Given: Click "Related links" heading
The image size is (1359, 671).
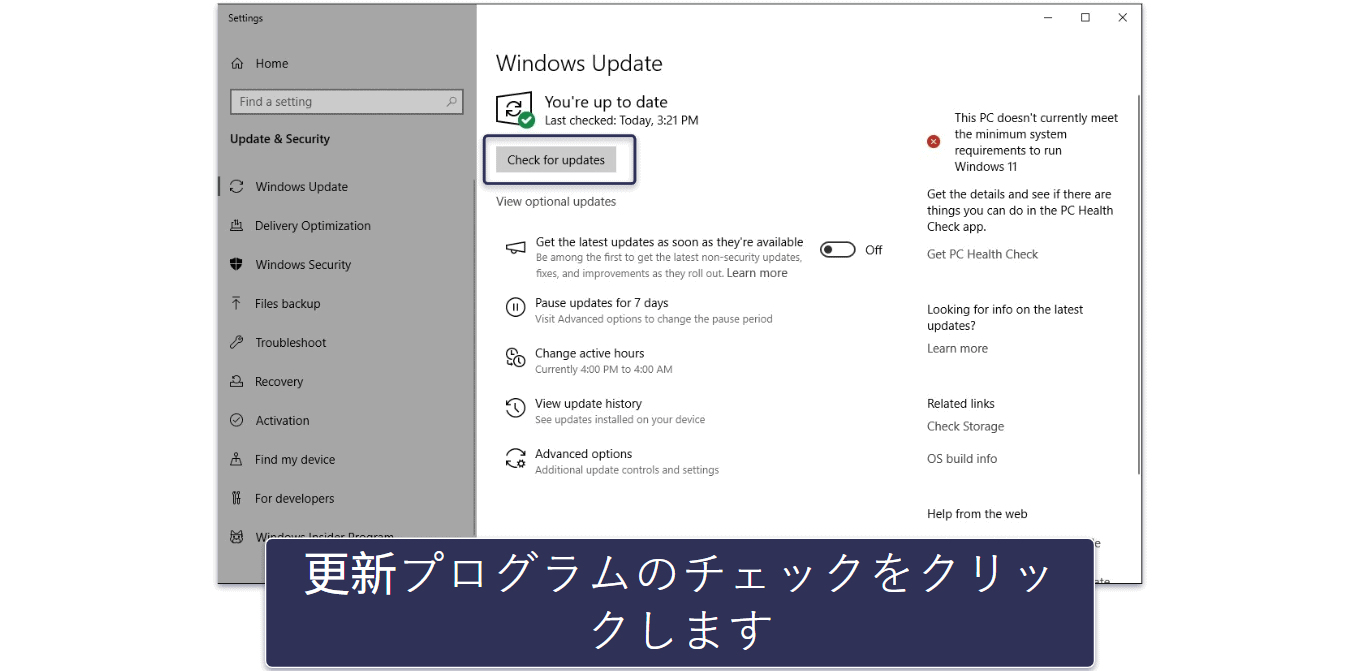Looking at the screenshot, I should 961,404.
